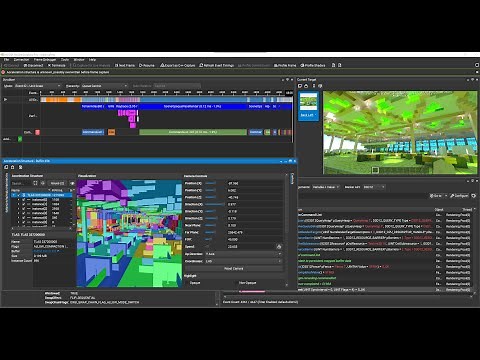Toggle checkbox of third instance row
The width and height of the screenshot is (480, 360).
pos(24,209)
